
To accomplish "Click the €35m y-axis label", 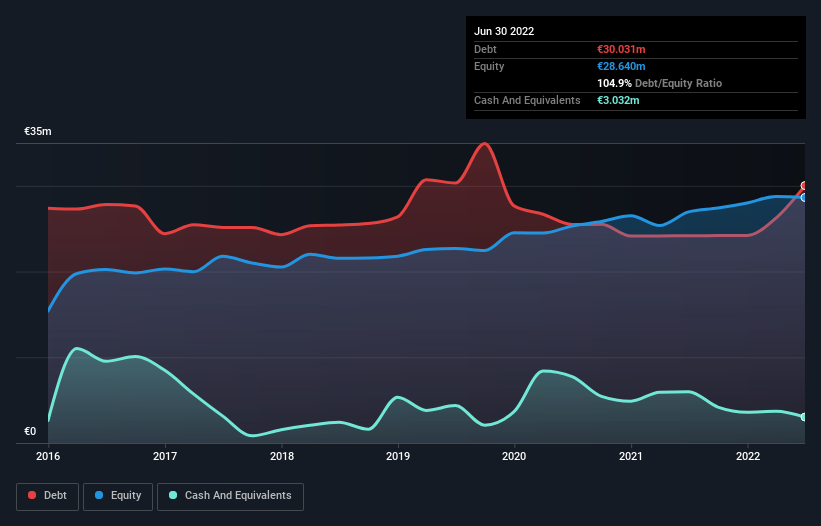I will [x=38, y=131].
